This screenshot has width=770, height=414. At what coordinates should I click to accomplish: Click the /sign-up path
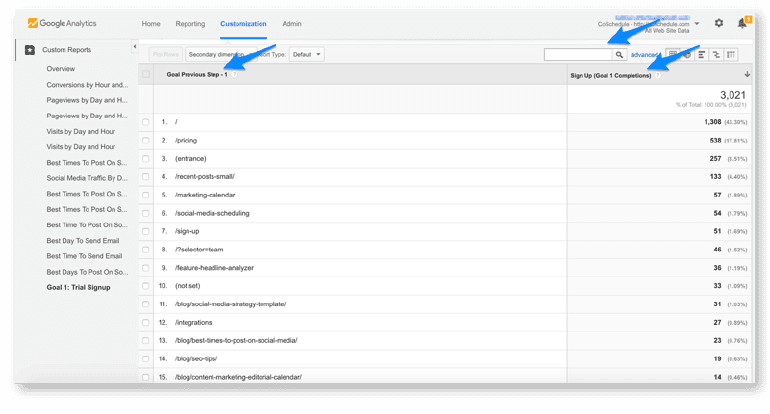coord(187,231)
